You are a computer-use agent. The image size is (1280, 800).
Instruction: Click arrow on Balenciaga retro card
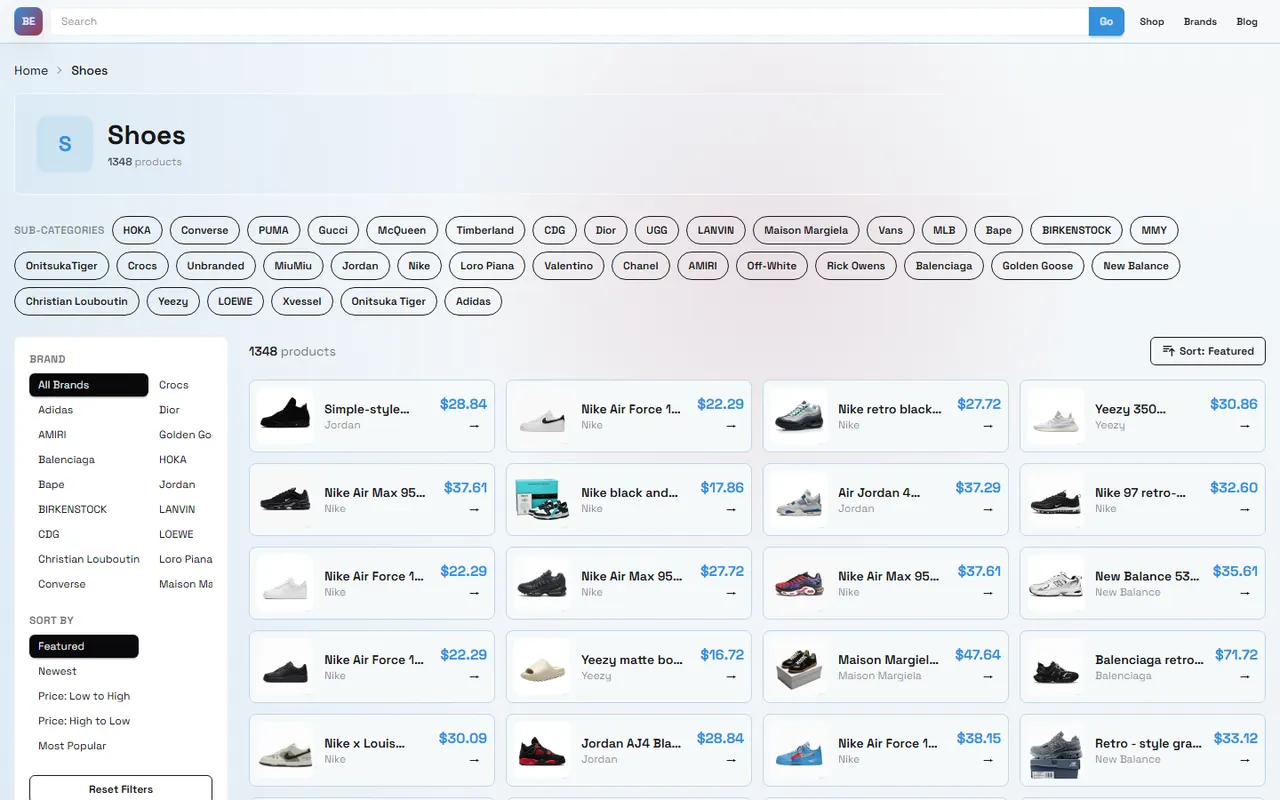[1245, 676]
